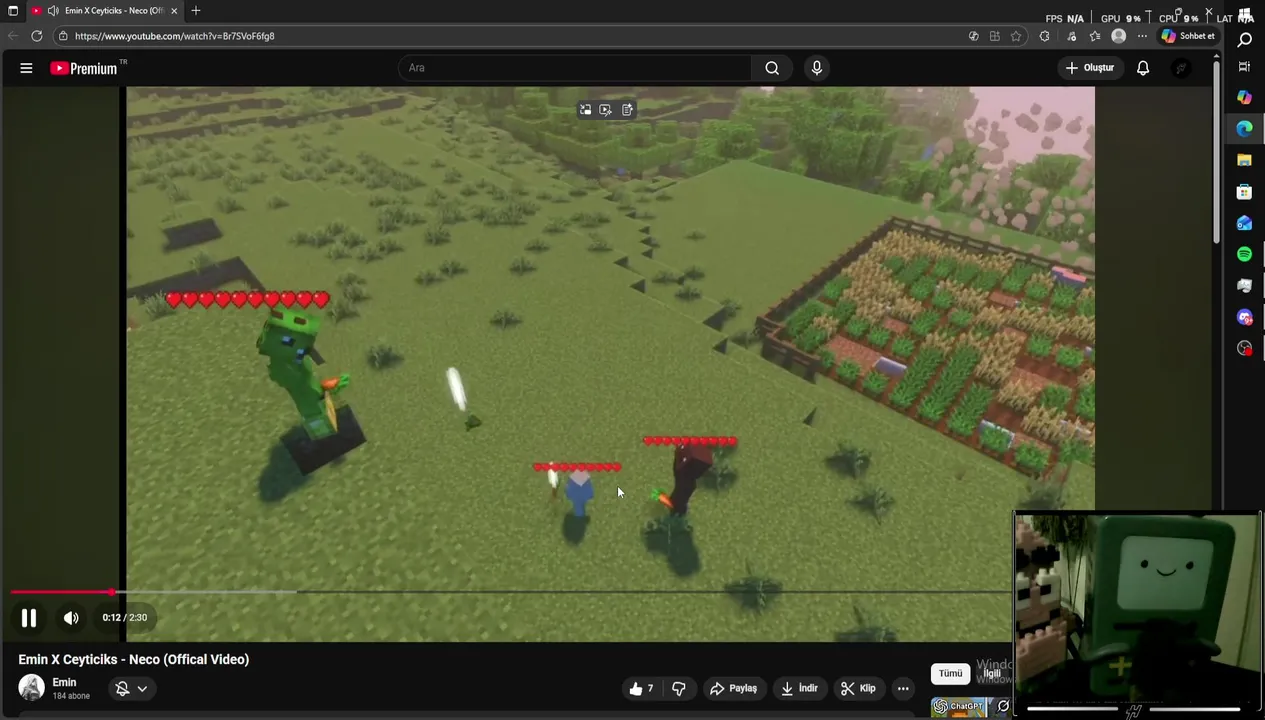Open the browser tab actions menu

[x=13, y=10]
